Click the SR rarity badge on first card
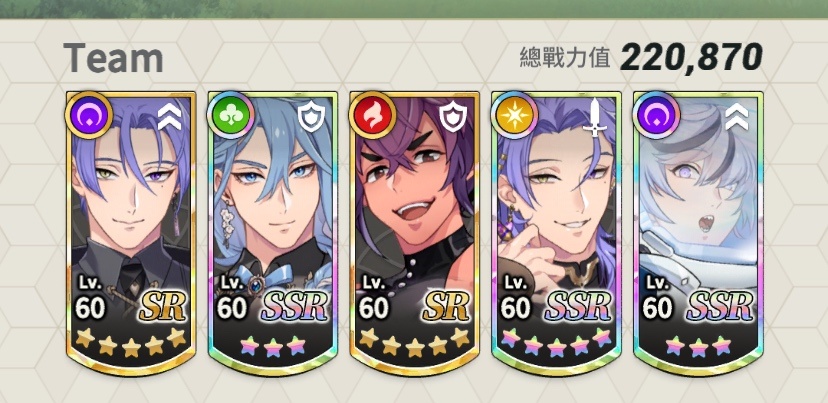 (x=163, y=305)
